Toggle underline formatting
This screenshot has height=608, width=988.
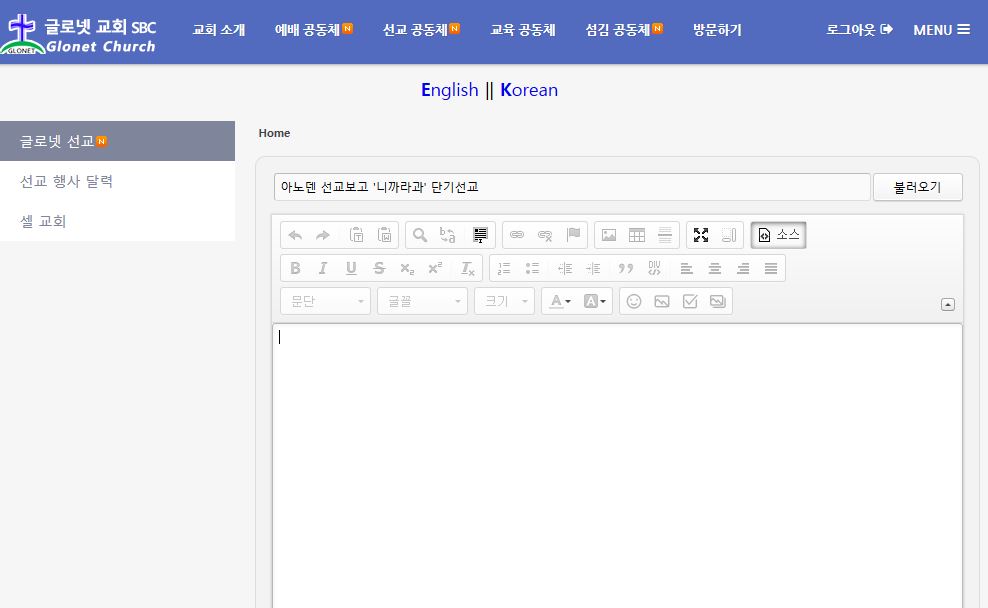351,268
